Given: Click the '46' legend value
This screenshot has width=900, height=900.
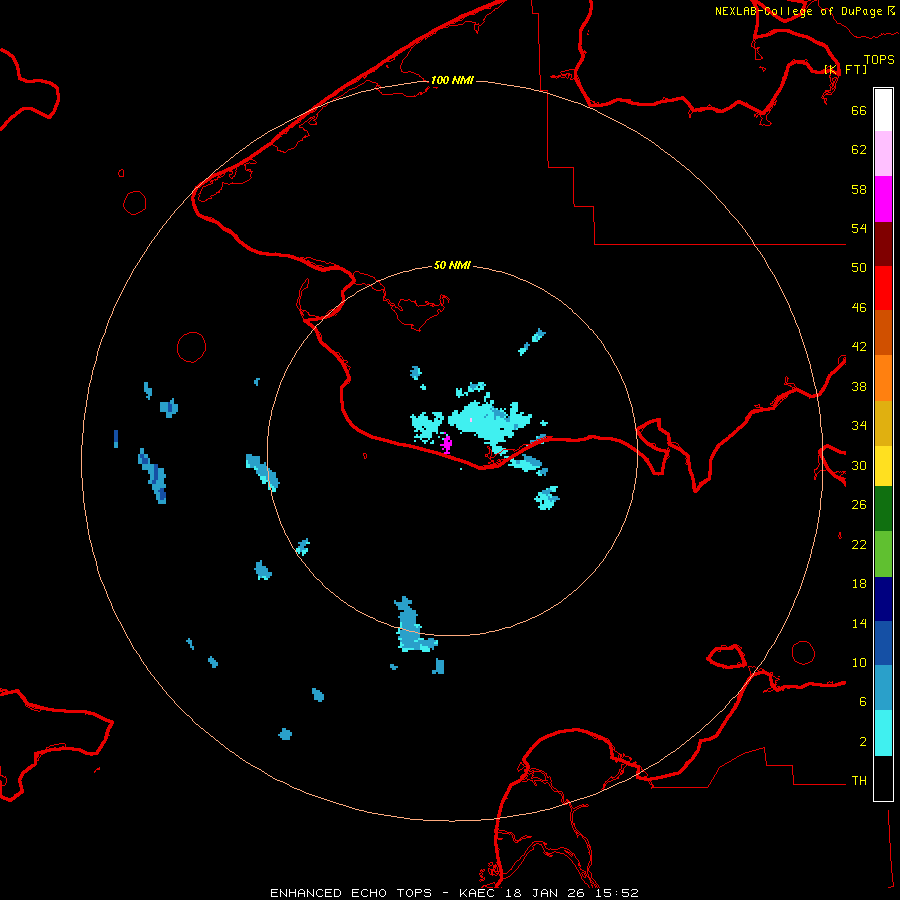Looking at the screenshot, I should click(859, 308).
